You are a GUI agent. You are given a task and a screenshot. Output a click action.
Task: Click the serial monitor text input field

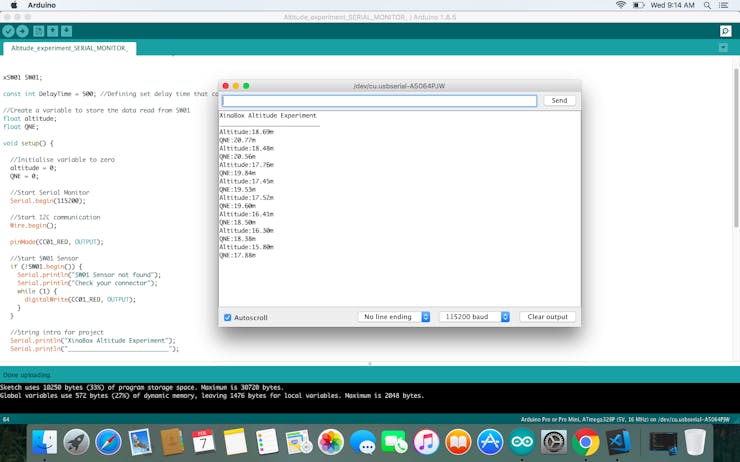click(x=379, y=101)
